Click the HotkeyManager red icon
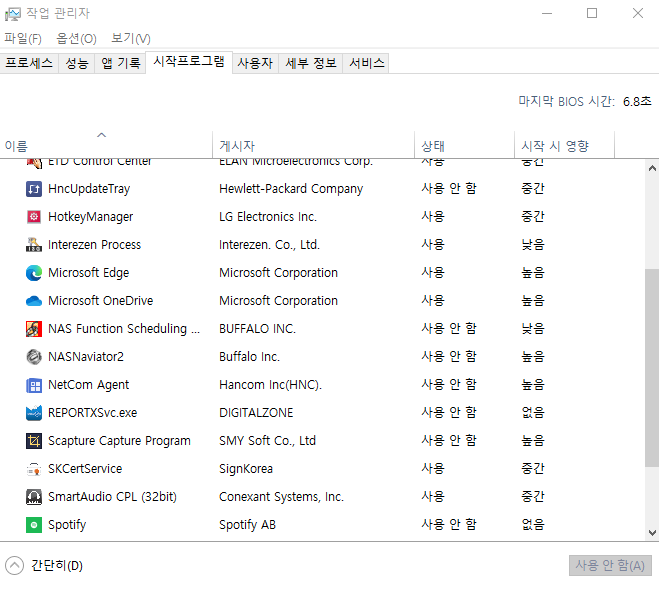This screenshot has height=590, width=659. [34, 217]
